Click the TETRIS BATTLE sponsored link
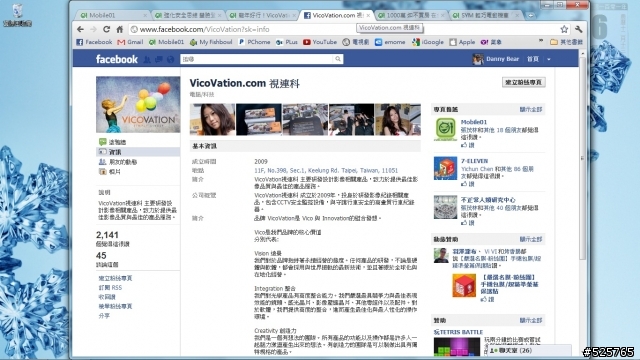Screen dimensions: 640x360 click(x=458, y=332)
